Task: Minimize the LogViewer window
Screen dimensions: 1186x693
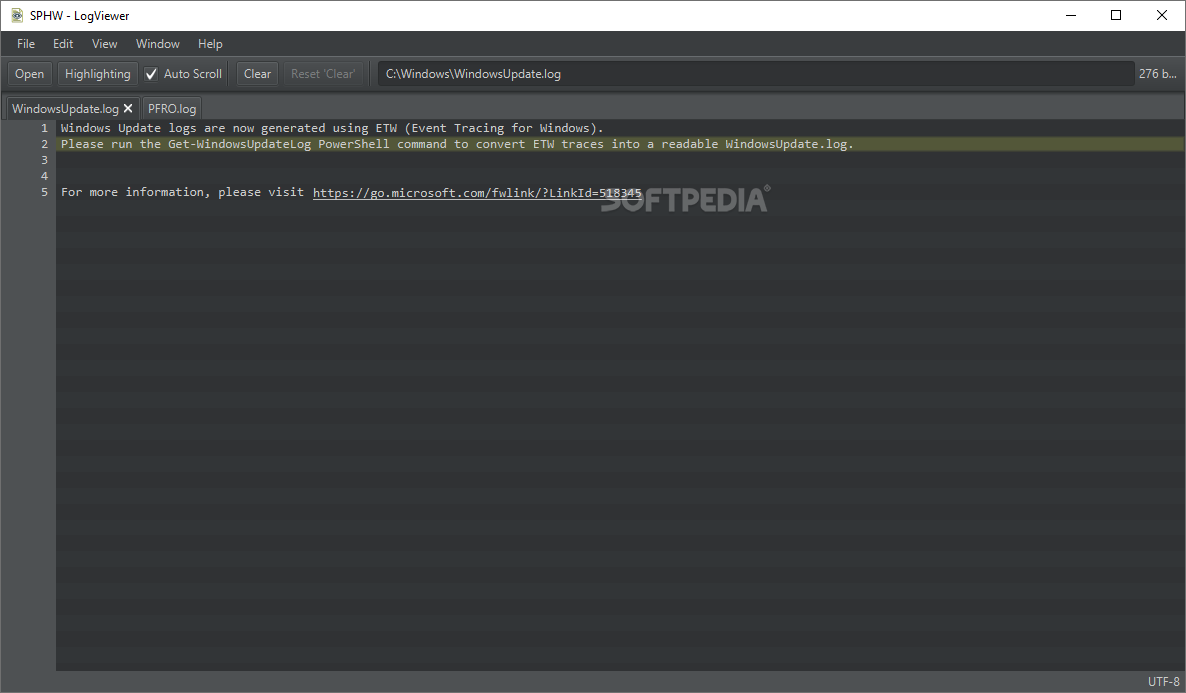Action: tap(1070, 15)
